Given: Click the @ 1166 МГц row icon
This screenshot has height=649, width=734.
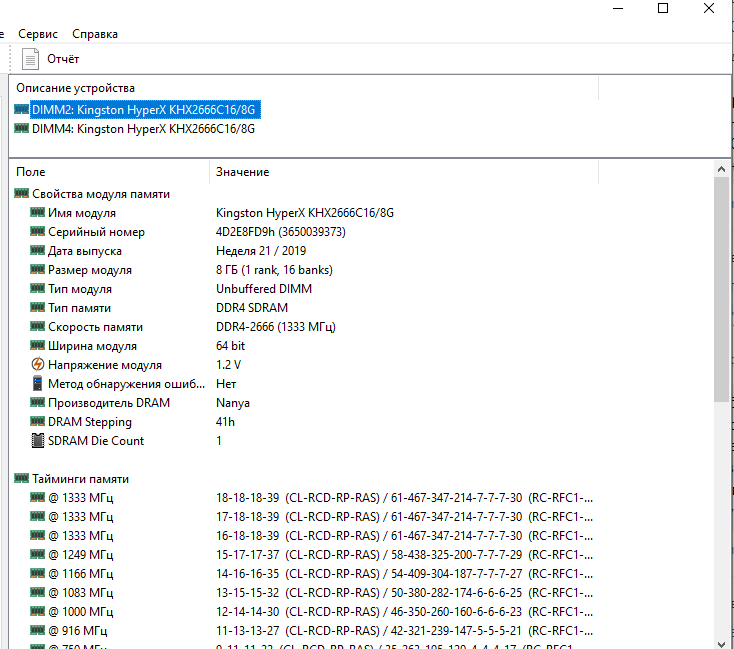Looking at the screenshot, I should [x=37, y=573].
